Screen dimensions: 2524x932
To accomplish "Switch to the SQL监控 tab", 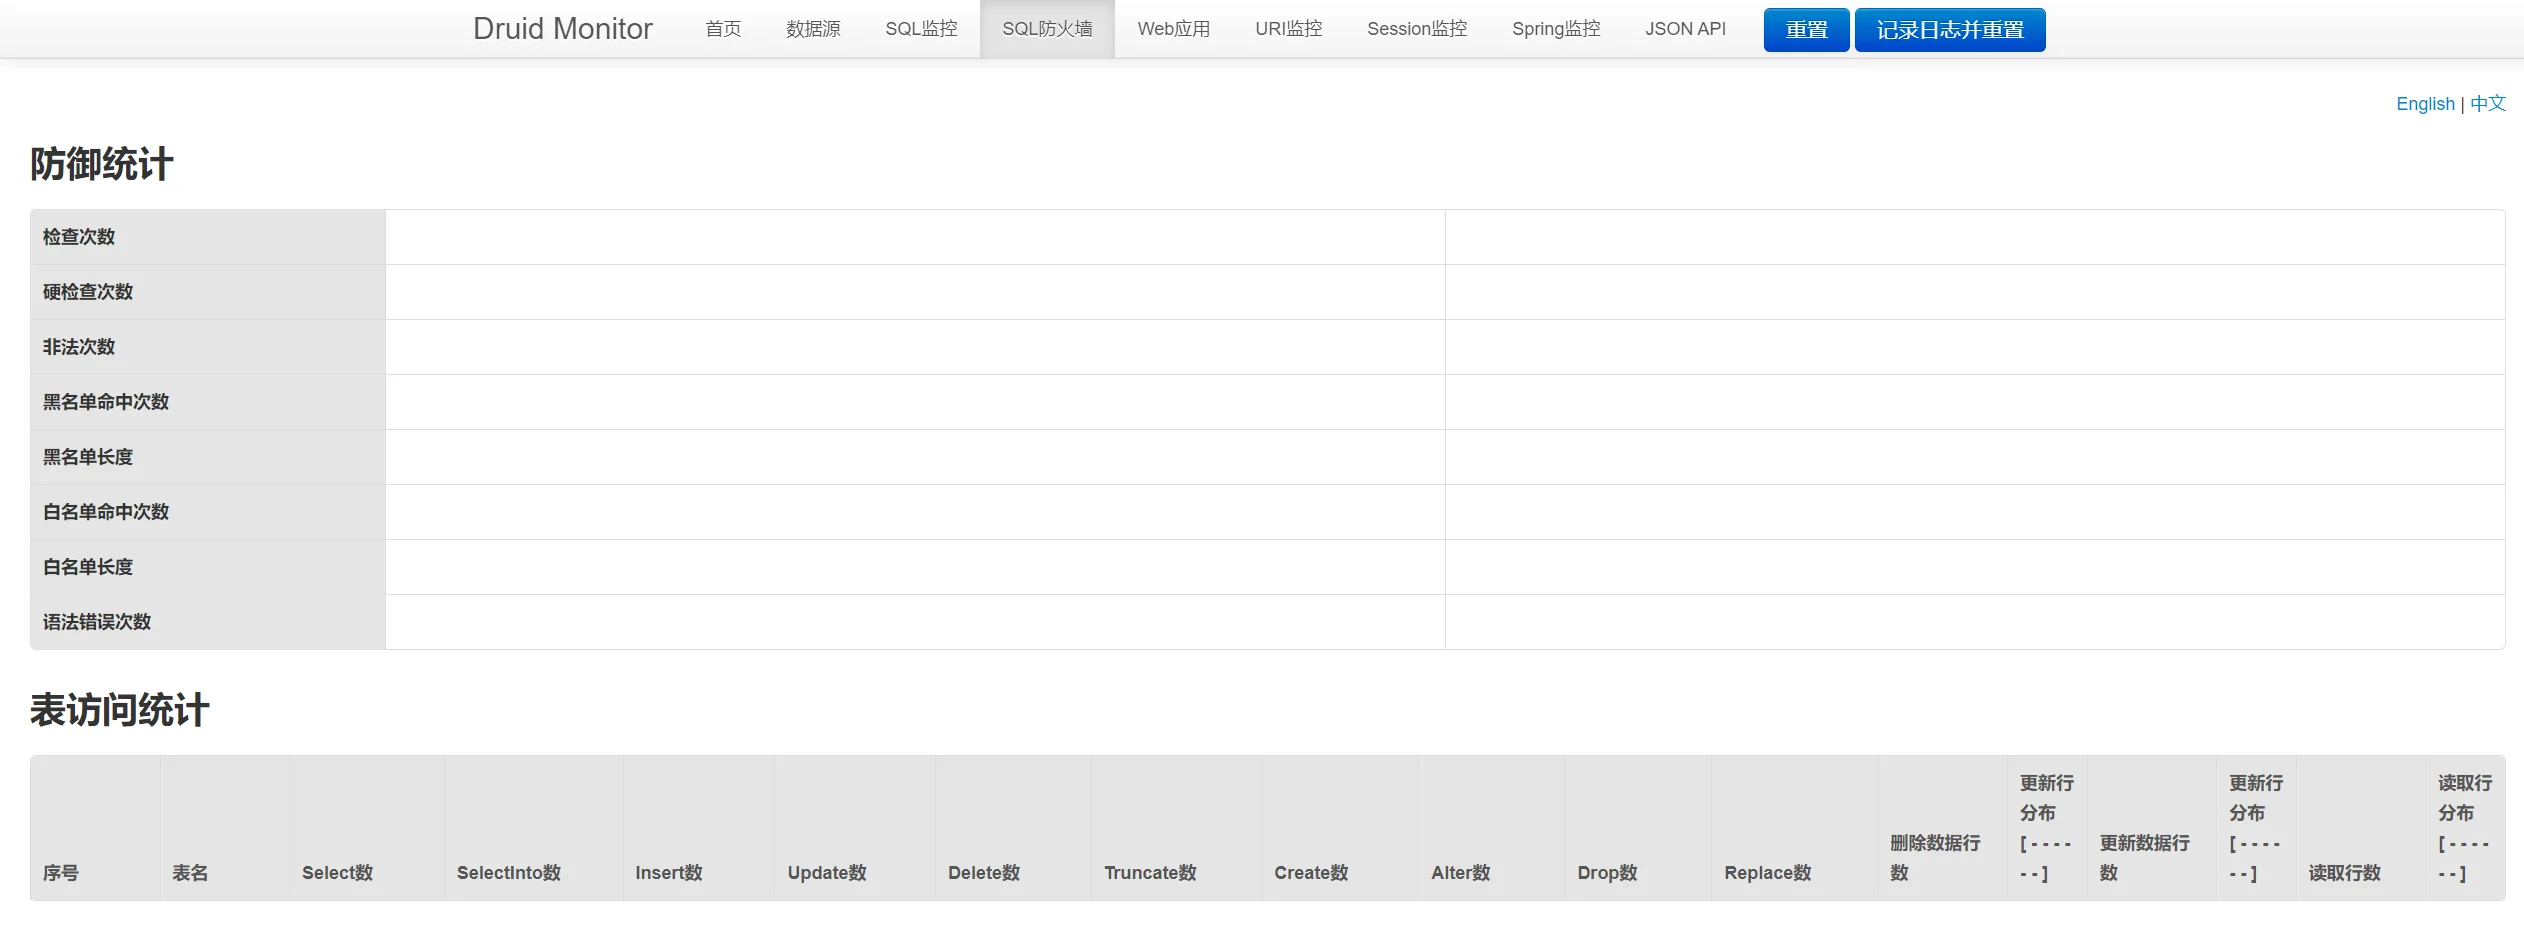I will click(921, 29).
